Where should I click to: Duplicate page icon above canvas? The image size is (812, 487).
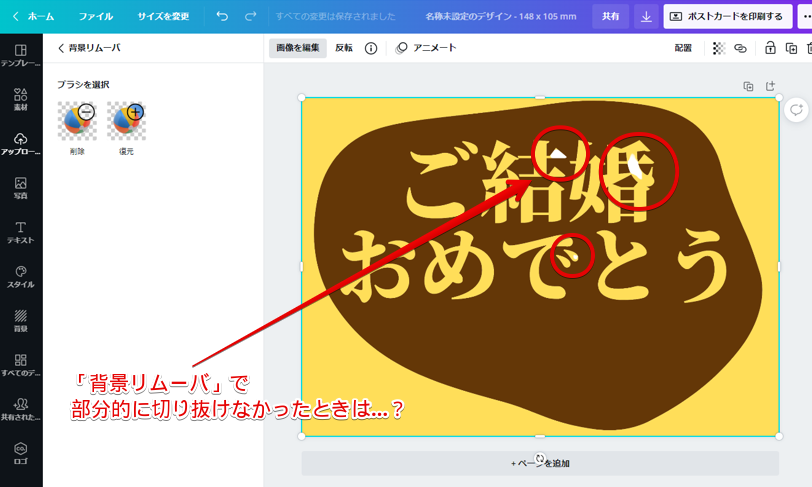point(748,86)
